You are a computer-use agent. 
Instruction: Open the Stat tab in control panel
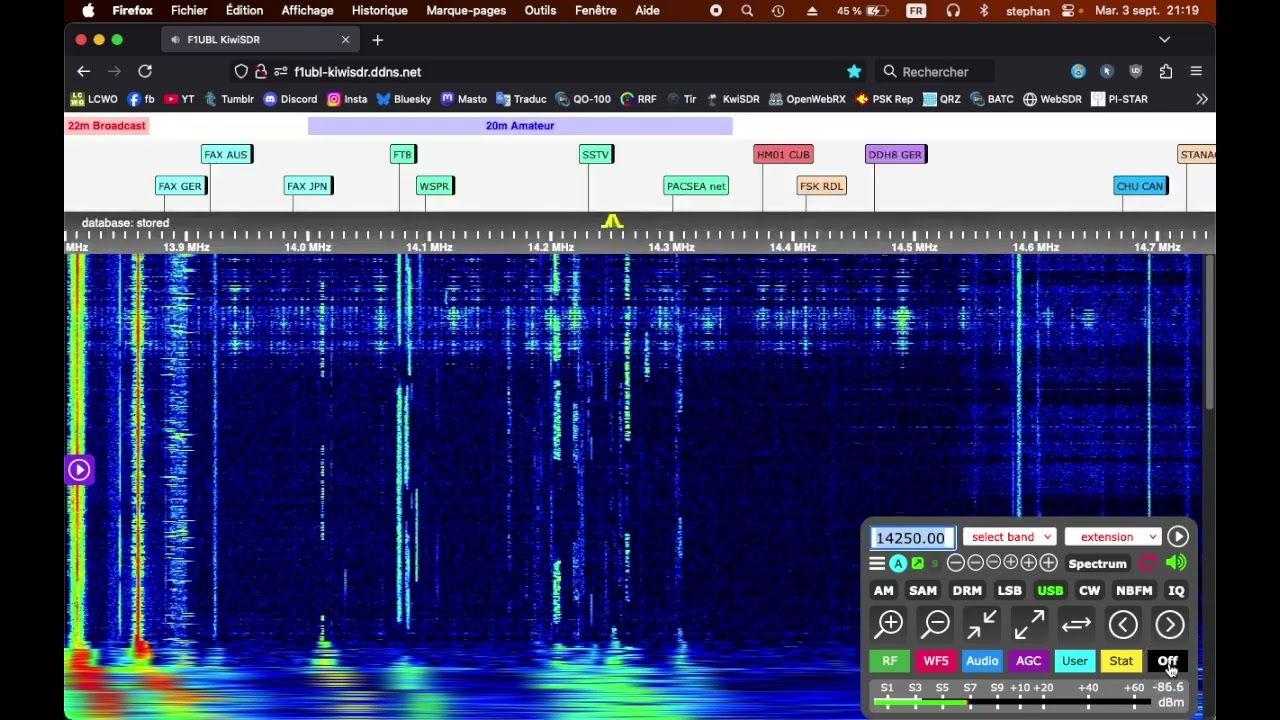click(1121, 661)
